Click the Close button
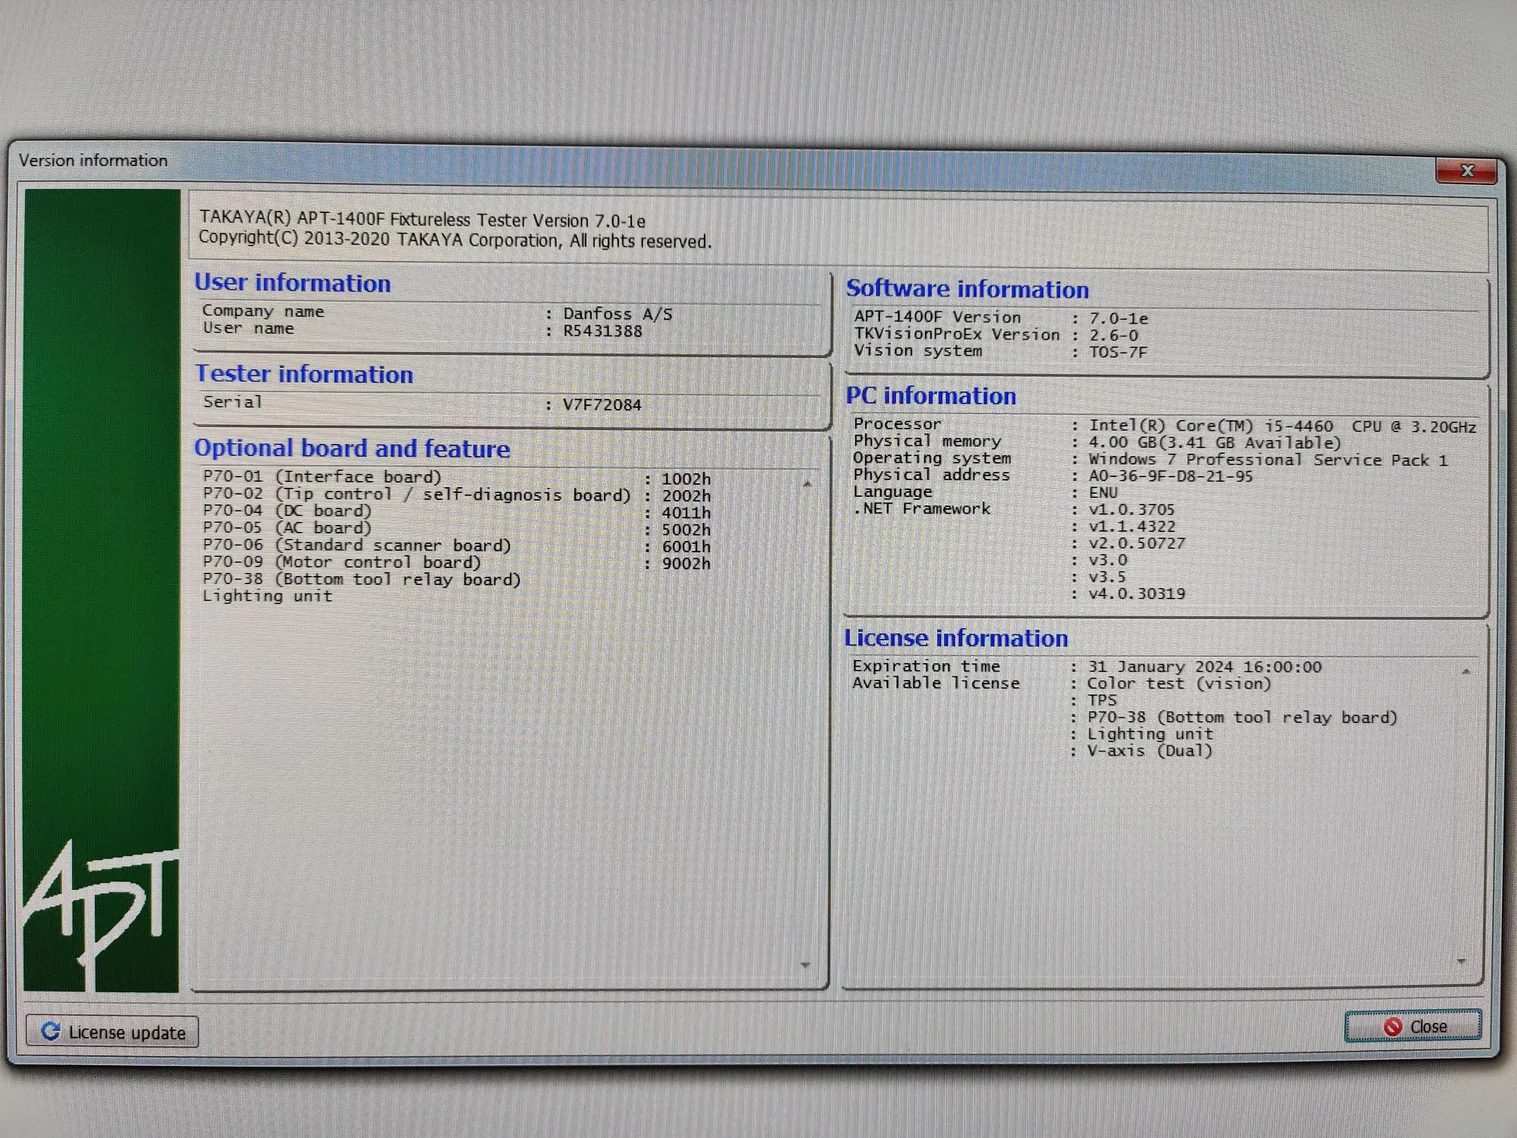Screen dimensions: 1517x1138 coord(1412,1026)
